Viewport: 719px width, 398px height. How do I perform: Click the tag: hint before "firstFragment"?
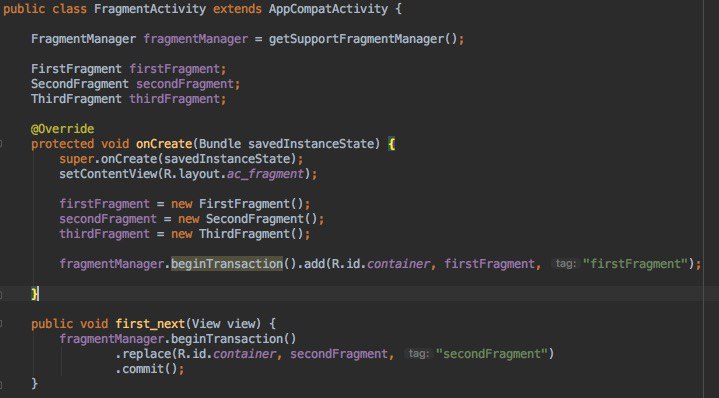click(565, 264)
